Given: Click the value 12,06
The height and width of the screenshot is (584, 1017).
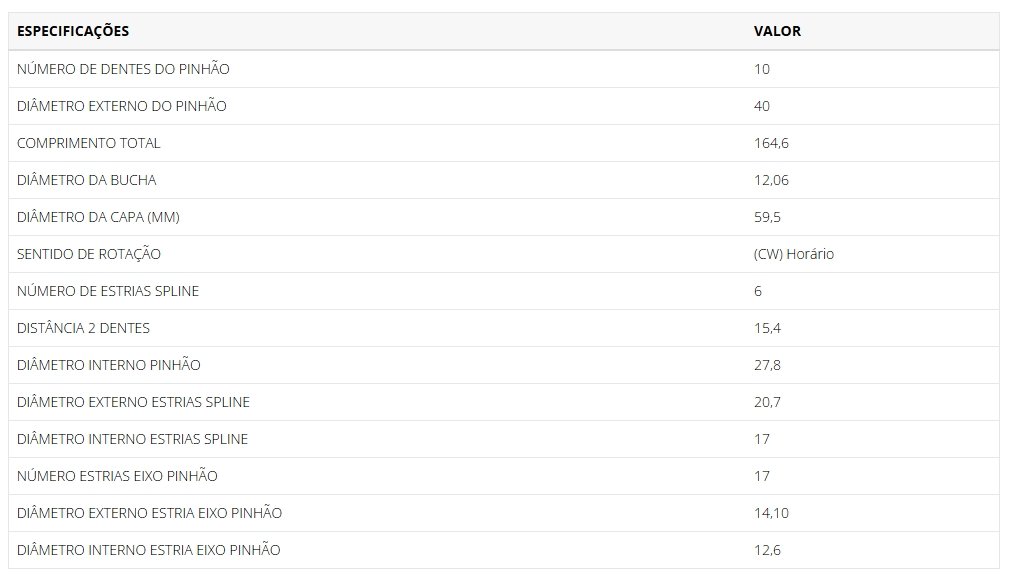Looking at the screenshot, I should 771,180.
